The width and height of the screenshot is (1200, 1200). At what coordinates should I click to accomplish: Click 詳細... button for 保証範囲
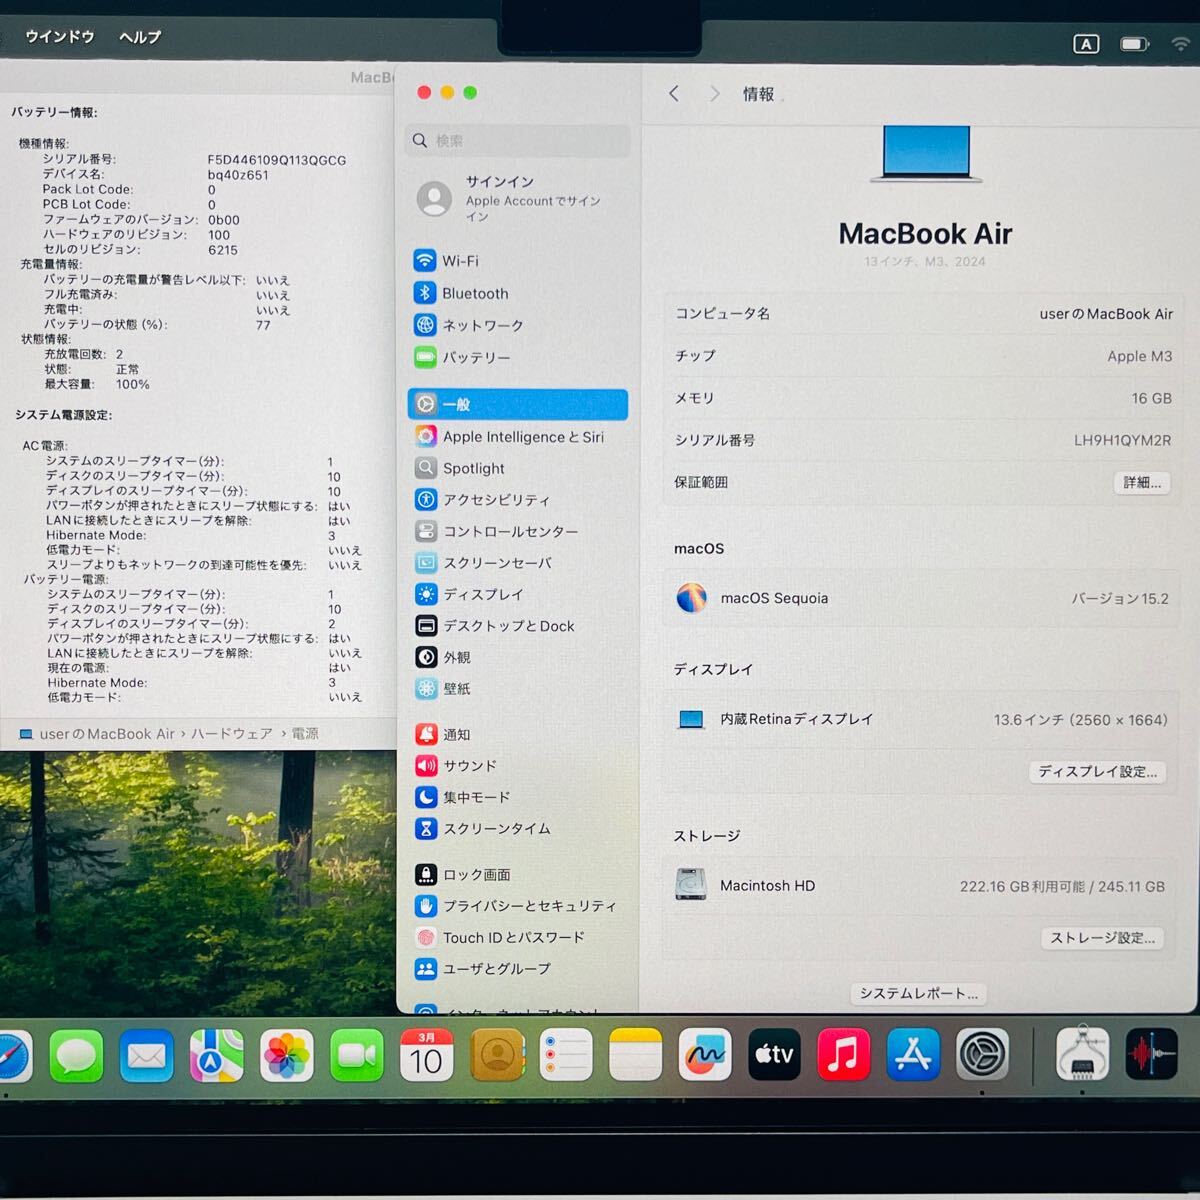[x=1142, y=483]
